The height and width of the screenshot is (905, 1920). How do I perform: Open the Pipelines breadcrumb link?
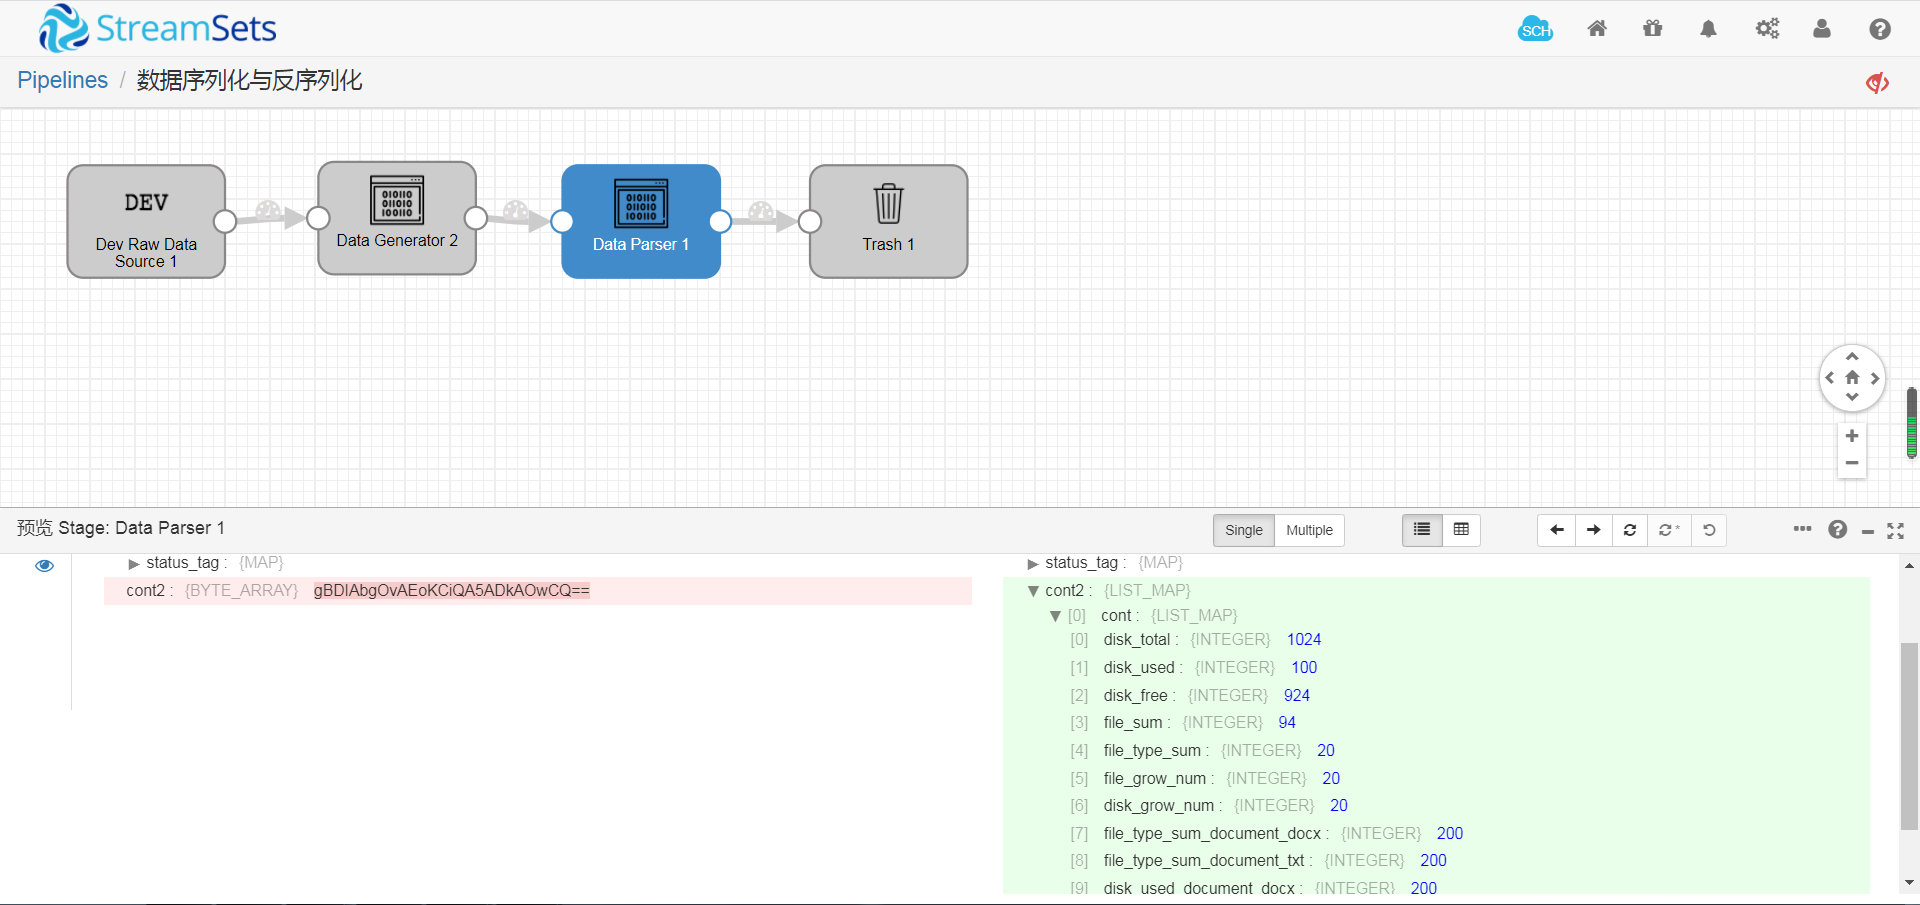tap(62, 80)
